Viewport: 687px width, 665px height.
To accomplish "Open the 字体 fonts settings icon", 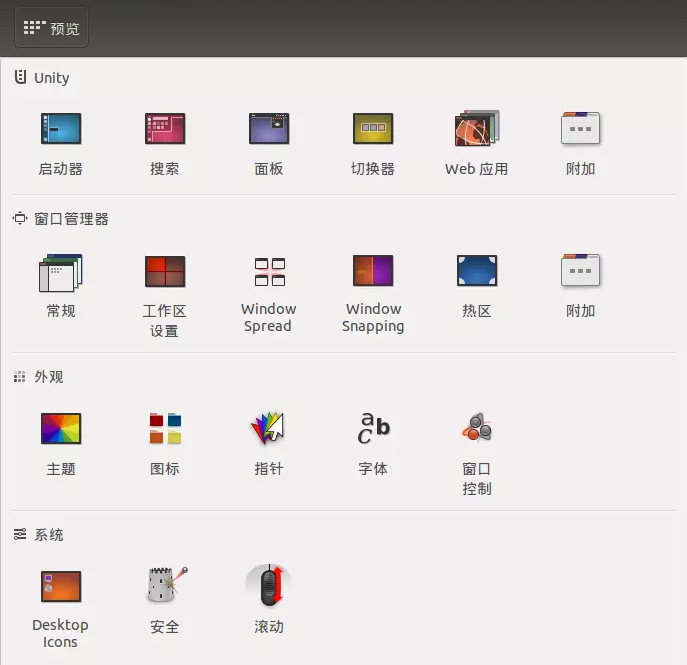I will pyautogui.click(x=373, y=428).
